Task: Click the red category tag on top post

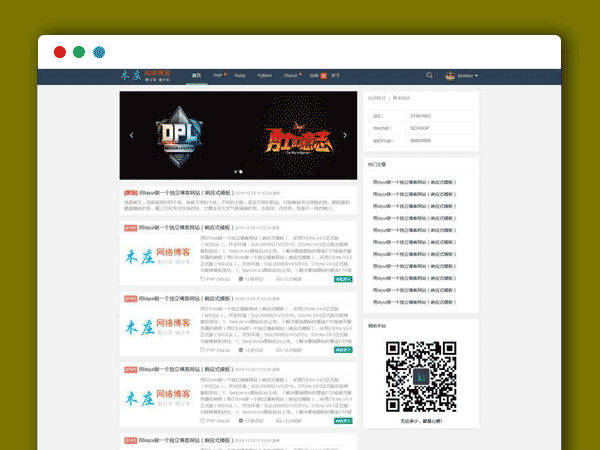Action: coord(130,192)
